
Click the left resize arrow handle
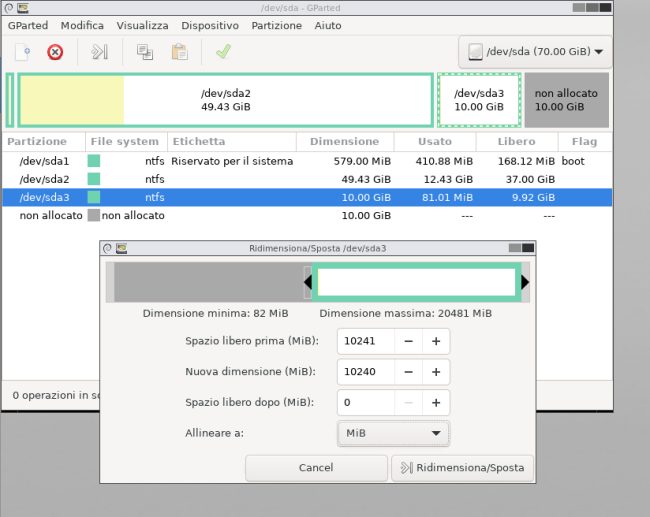pyautogui.click(x=308, y=282)
